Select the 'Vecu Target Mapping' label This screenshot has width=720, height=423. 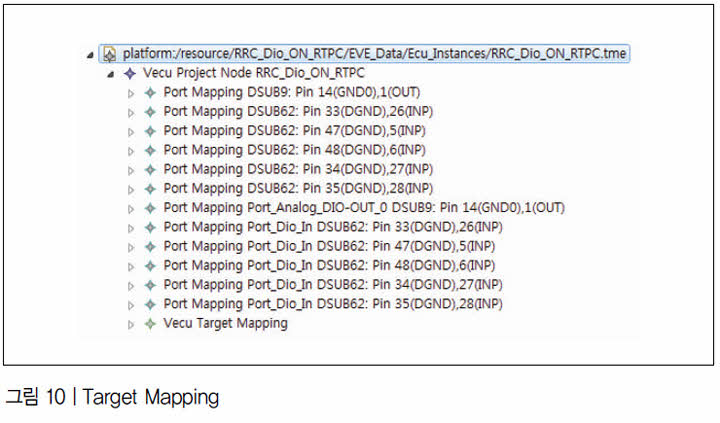225,324
